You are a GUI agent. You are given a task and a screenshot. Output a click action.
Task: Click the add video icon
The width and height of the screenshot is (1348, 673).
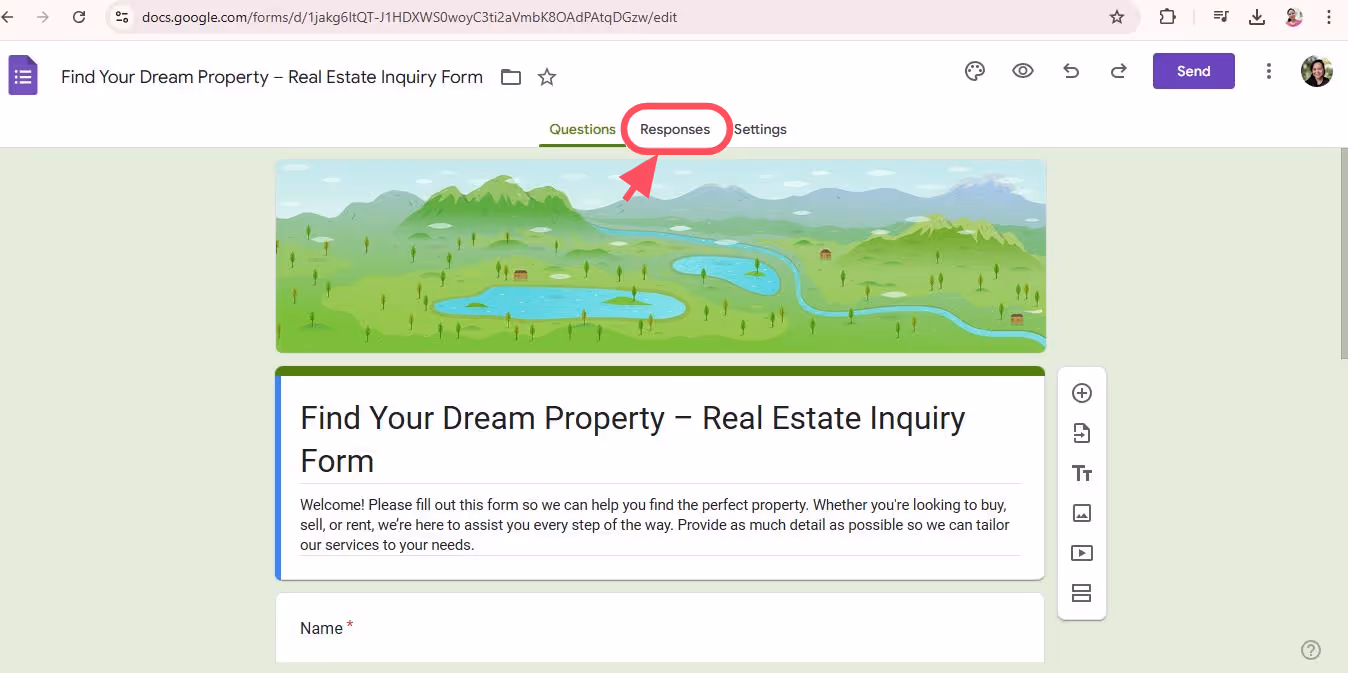pyautogui.click(x=1081, y=553)
